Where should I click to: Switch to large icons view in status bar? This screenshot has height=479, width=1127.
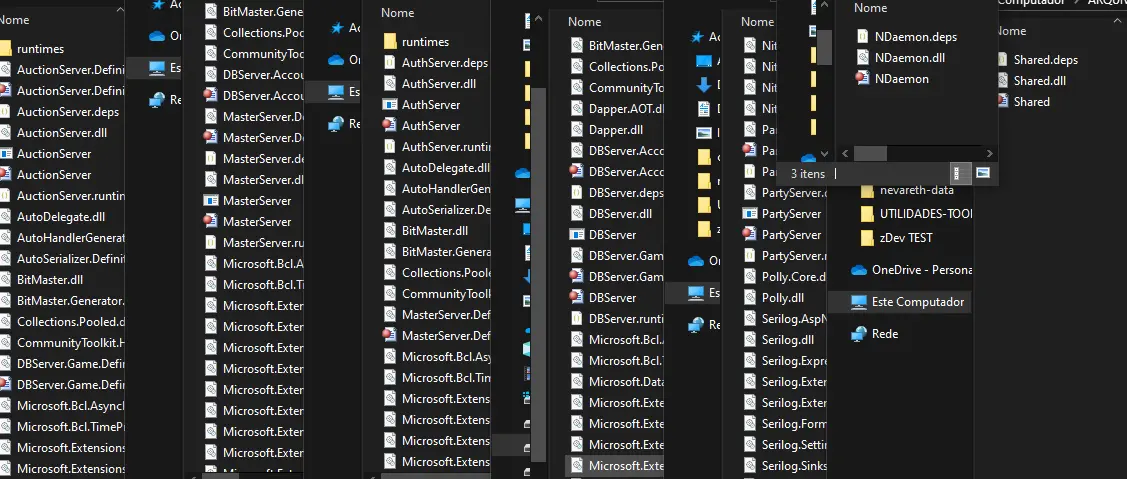click(984, 173)
